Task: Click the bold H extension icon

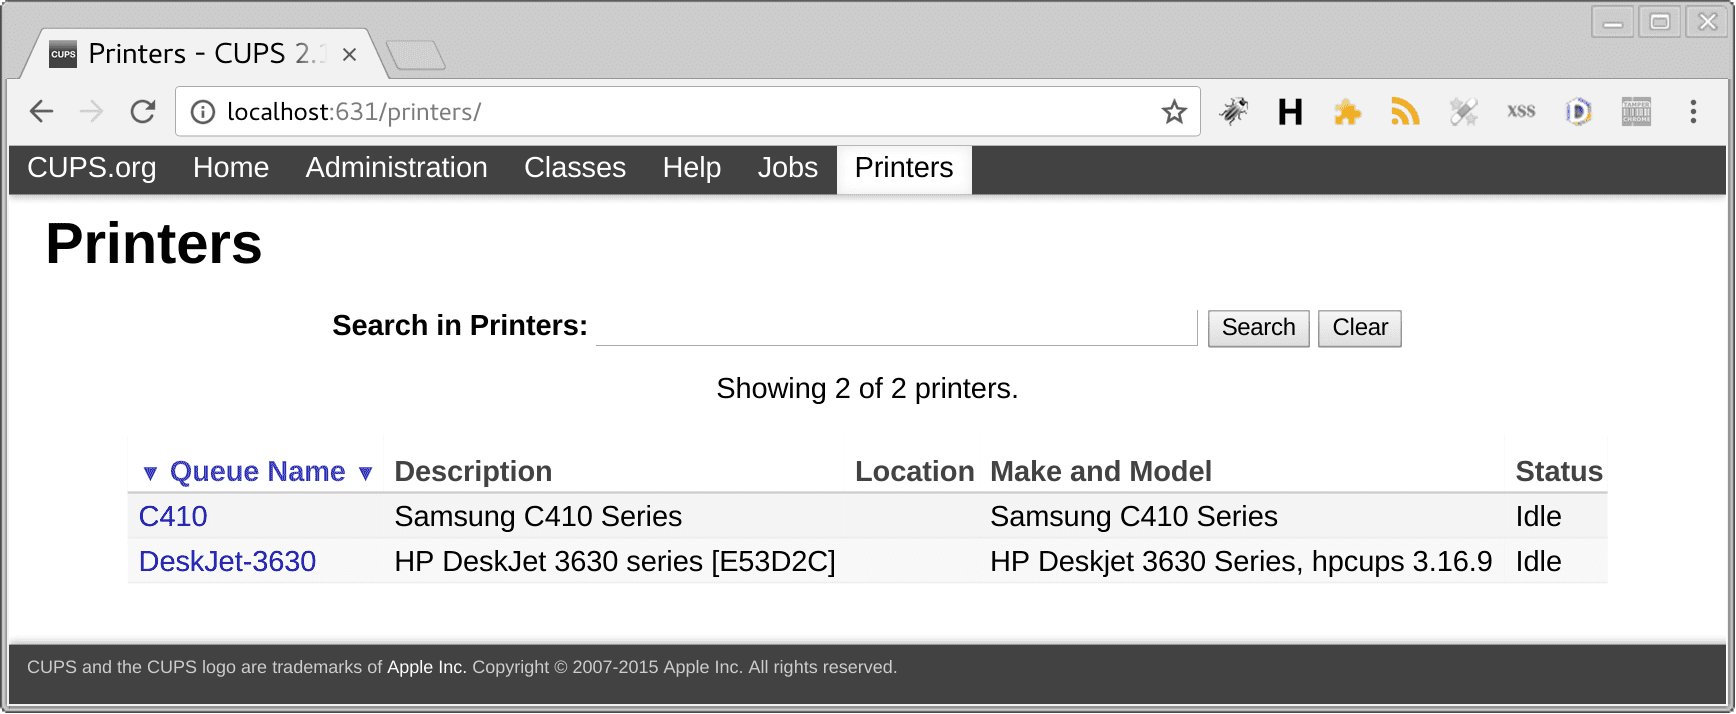Action: [1290, 112]
